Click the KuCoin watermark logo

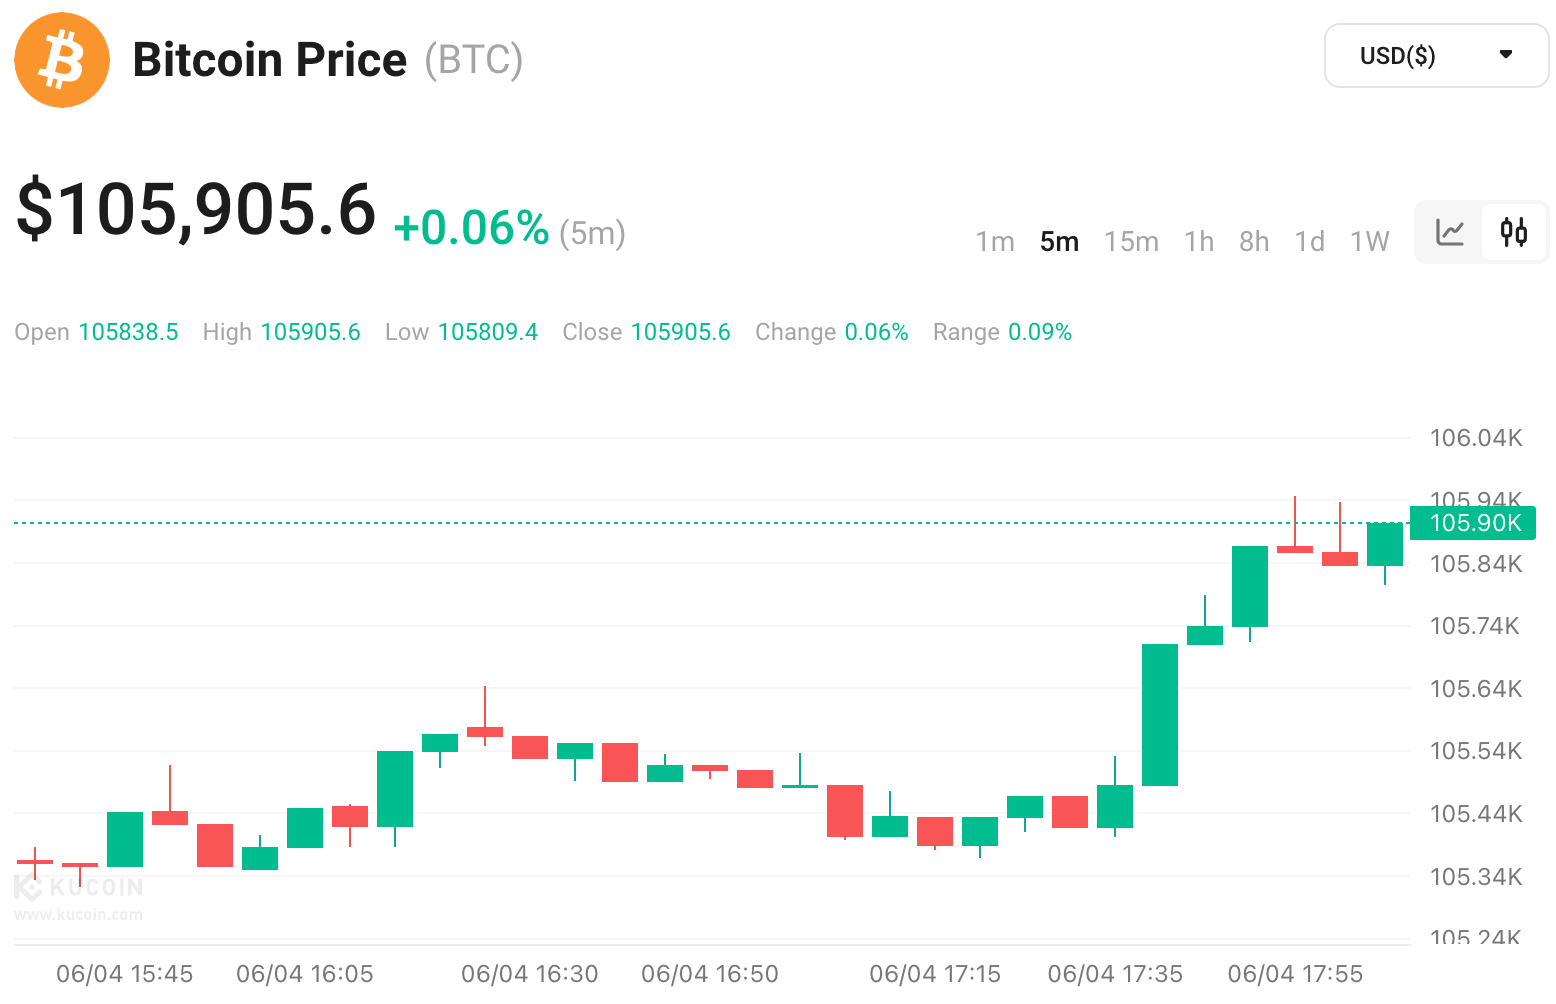coord(80,887)
